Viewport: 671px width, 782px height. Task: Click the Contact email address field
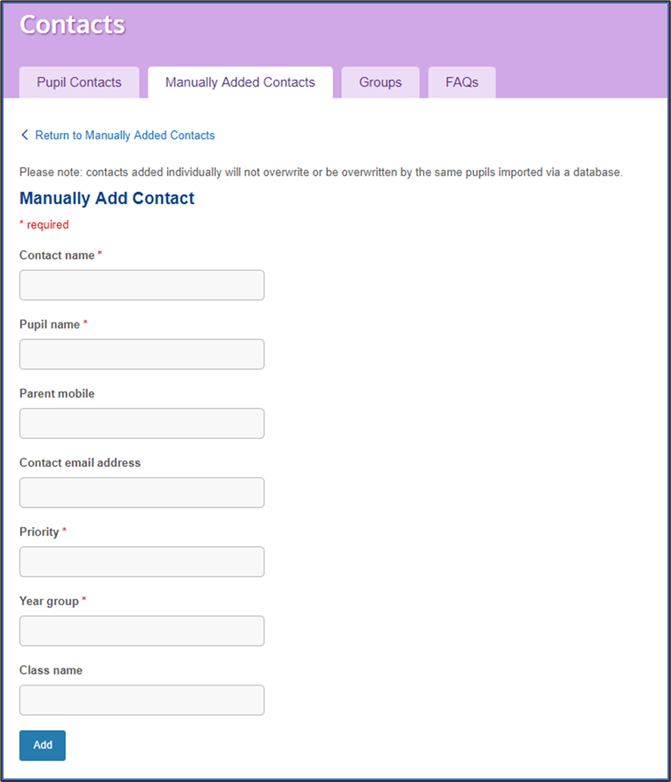click(x=142, y=492)
